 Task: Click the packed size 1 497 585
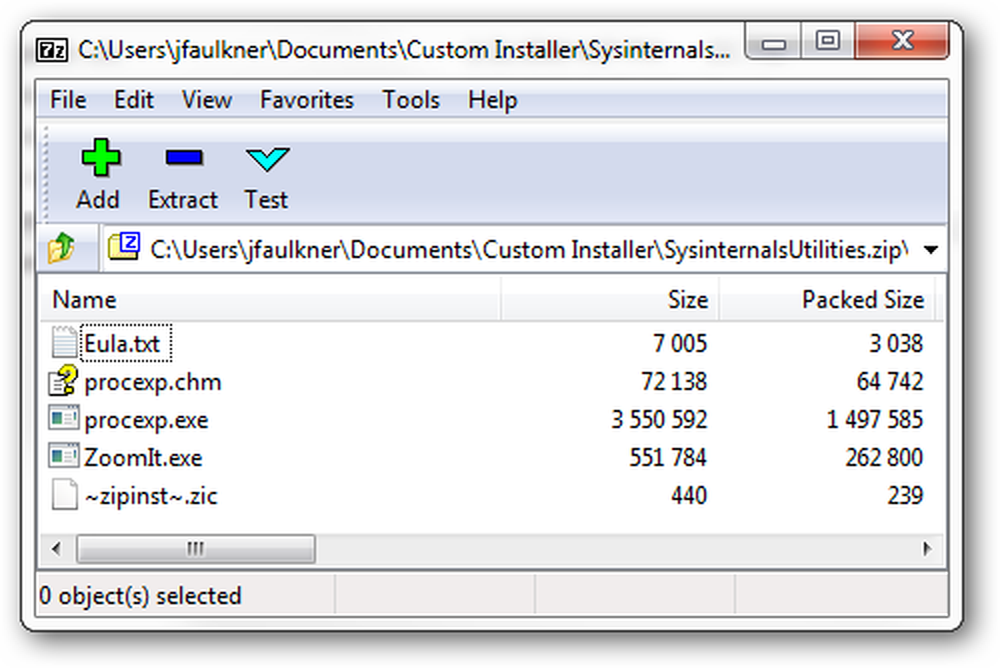(x=874, y=419)
